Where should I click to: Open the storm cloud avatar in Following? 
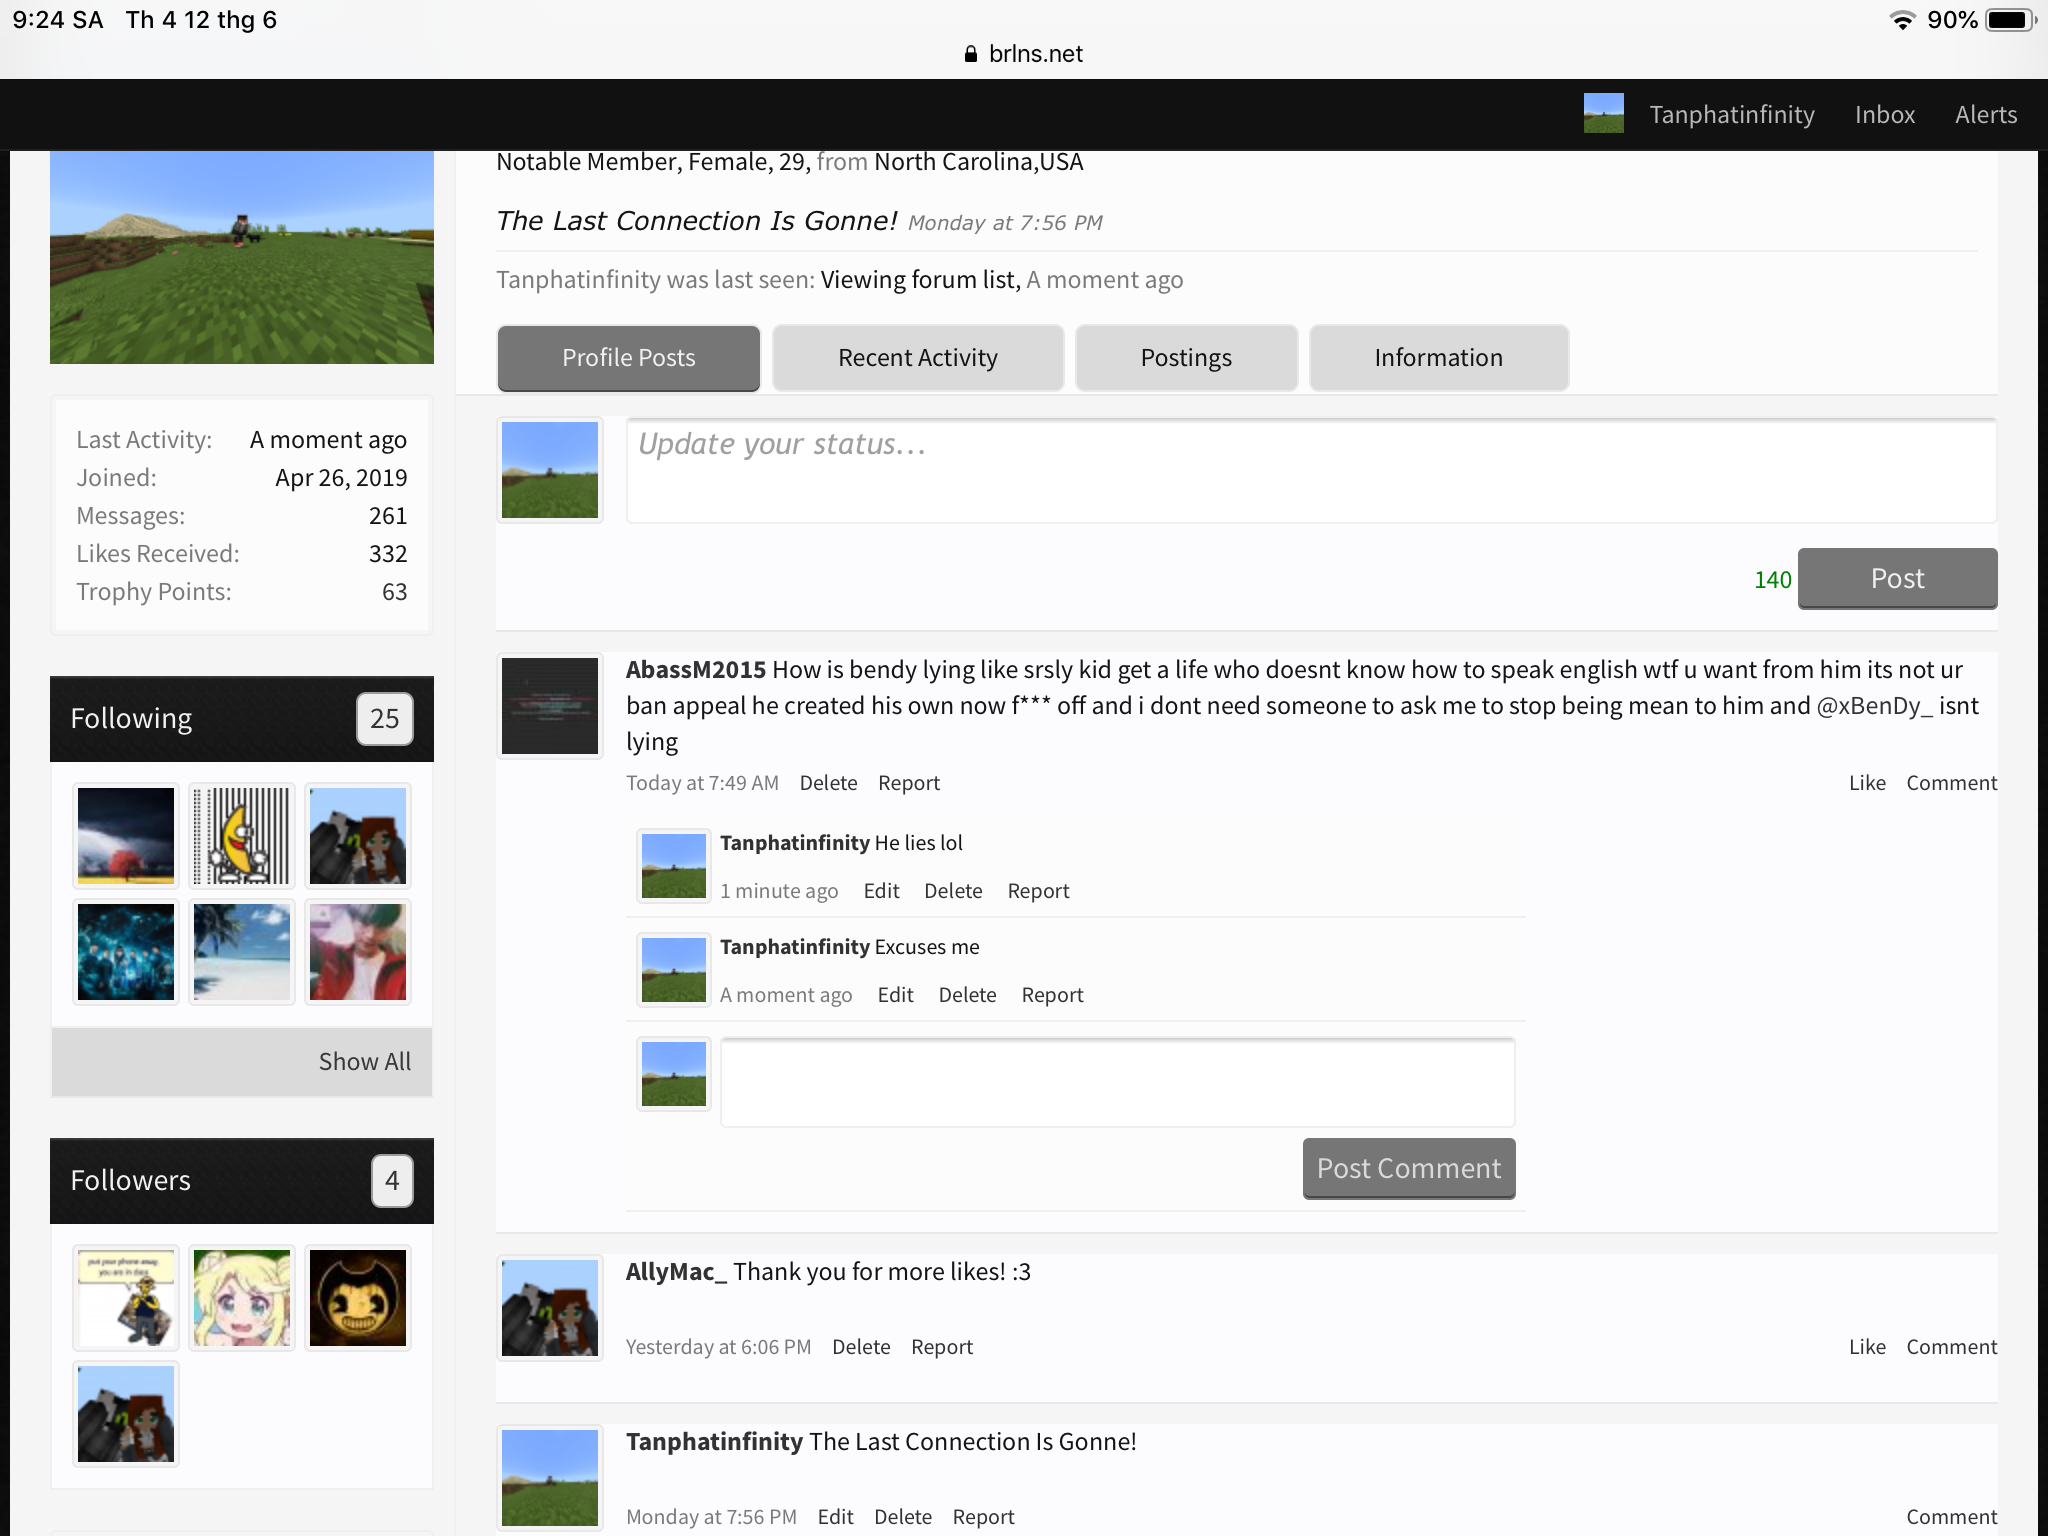(x=126, y=836)
